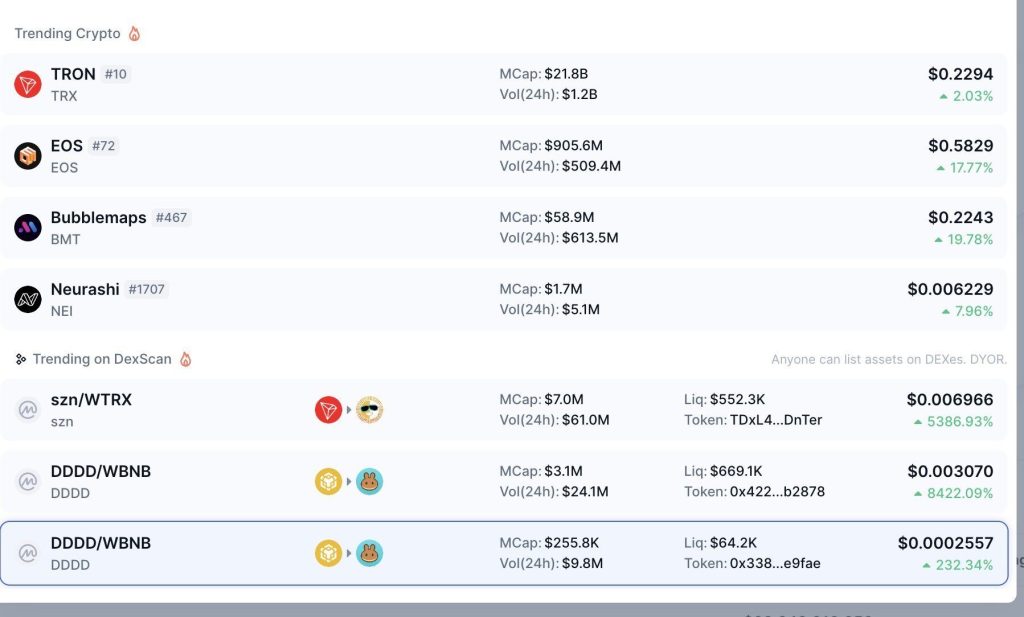
Task: Click the TRON price $0.2294
Action: (960, 74)
